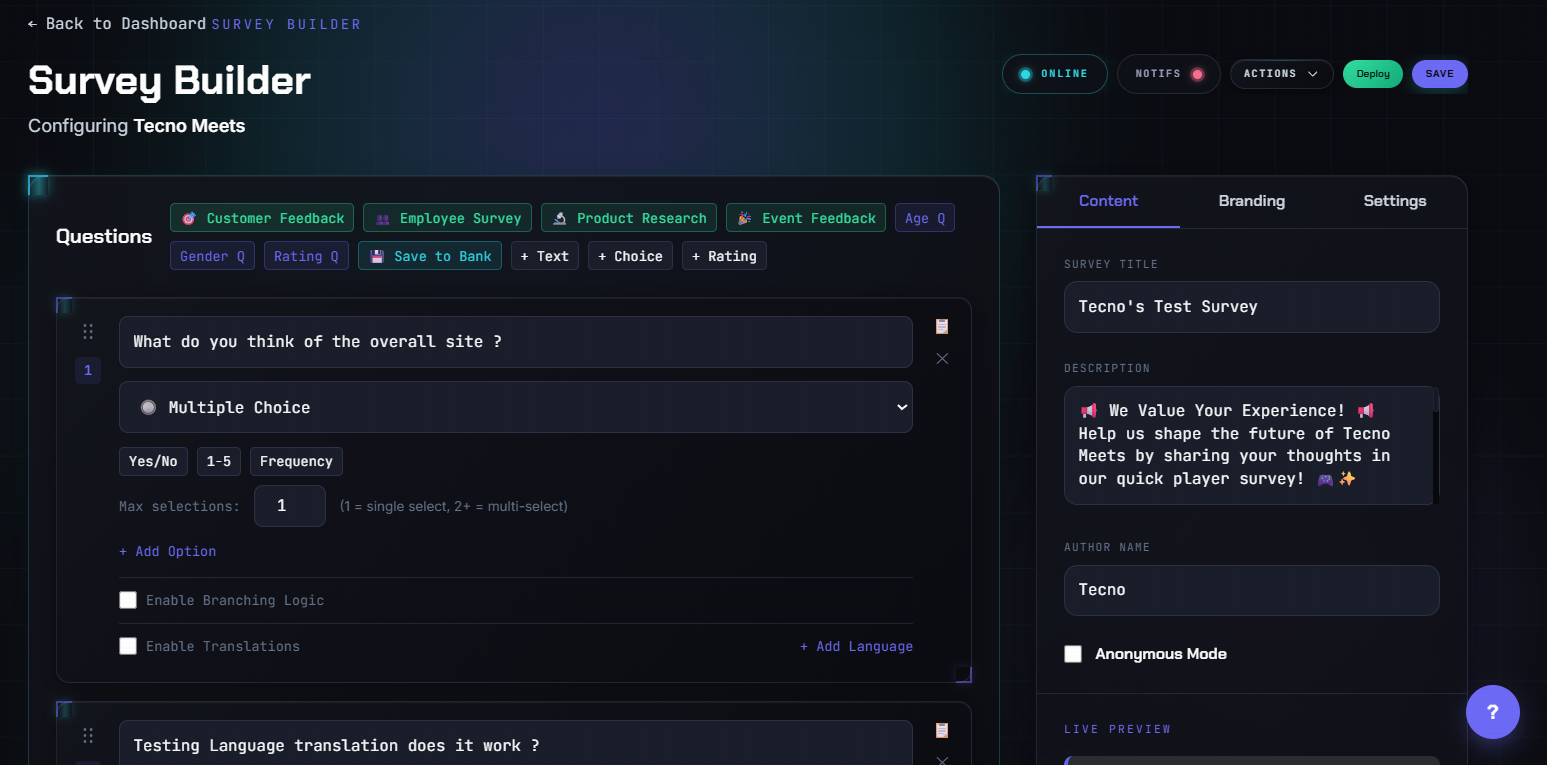Apply the Employee Survey template
This screenshot has width=1547, height=765.
(x=447, y=218)
